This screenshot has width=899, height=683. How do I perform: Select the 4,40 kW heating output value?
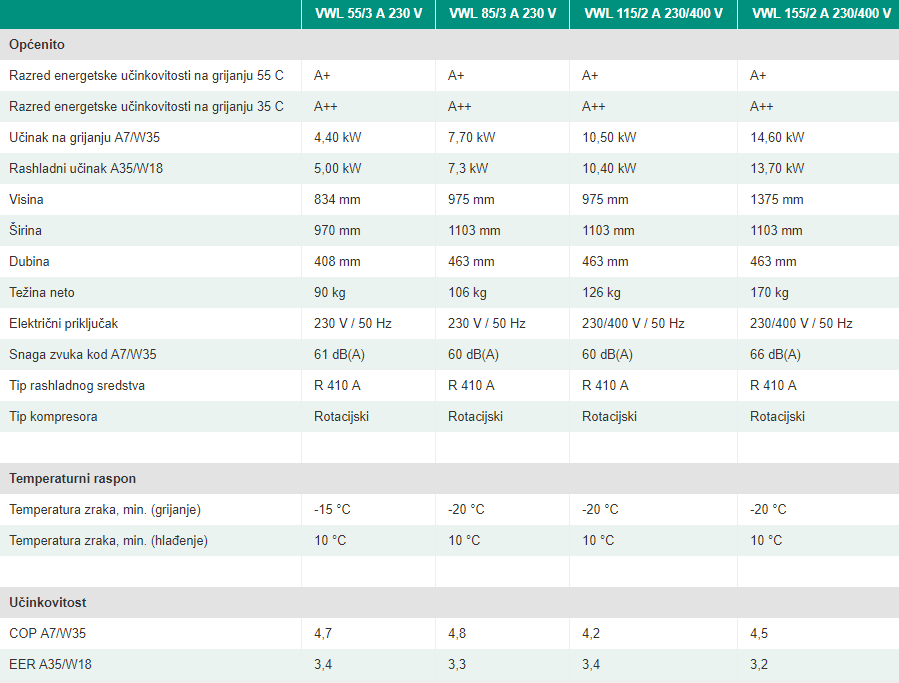[338, 138]
